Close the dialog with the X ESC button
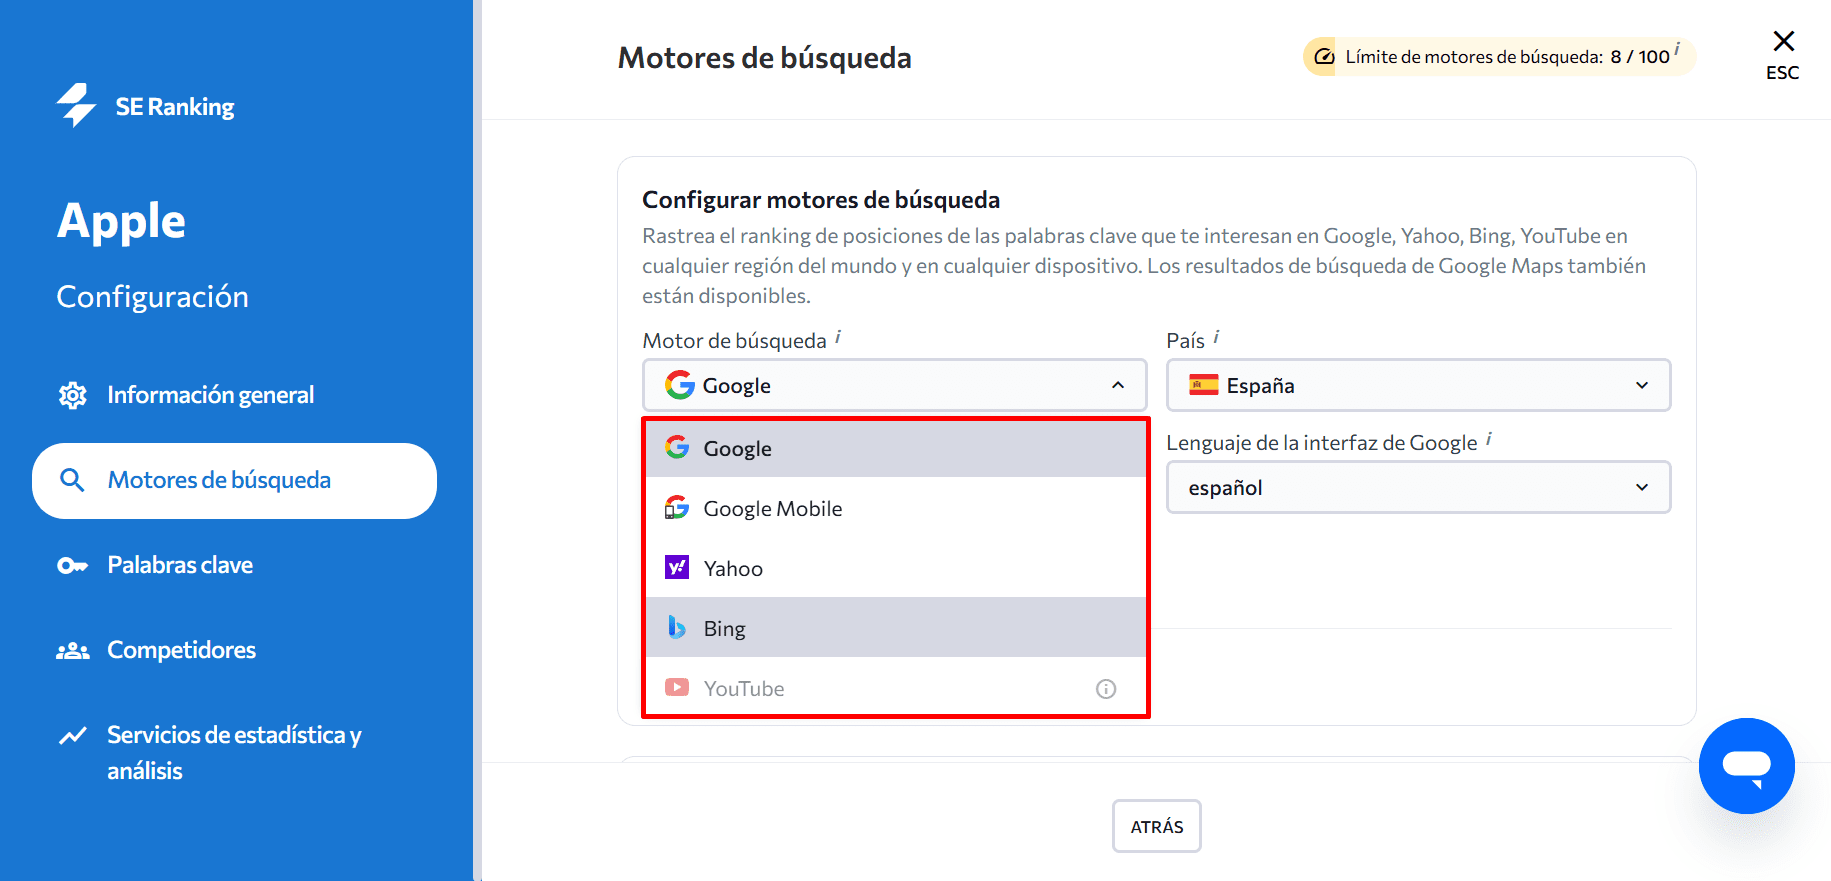Image resolution: width=1831 pixels, height=881 pixels. (x=1783, y=55)
